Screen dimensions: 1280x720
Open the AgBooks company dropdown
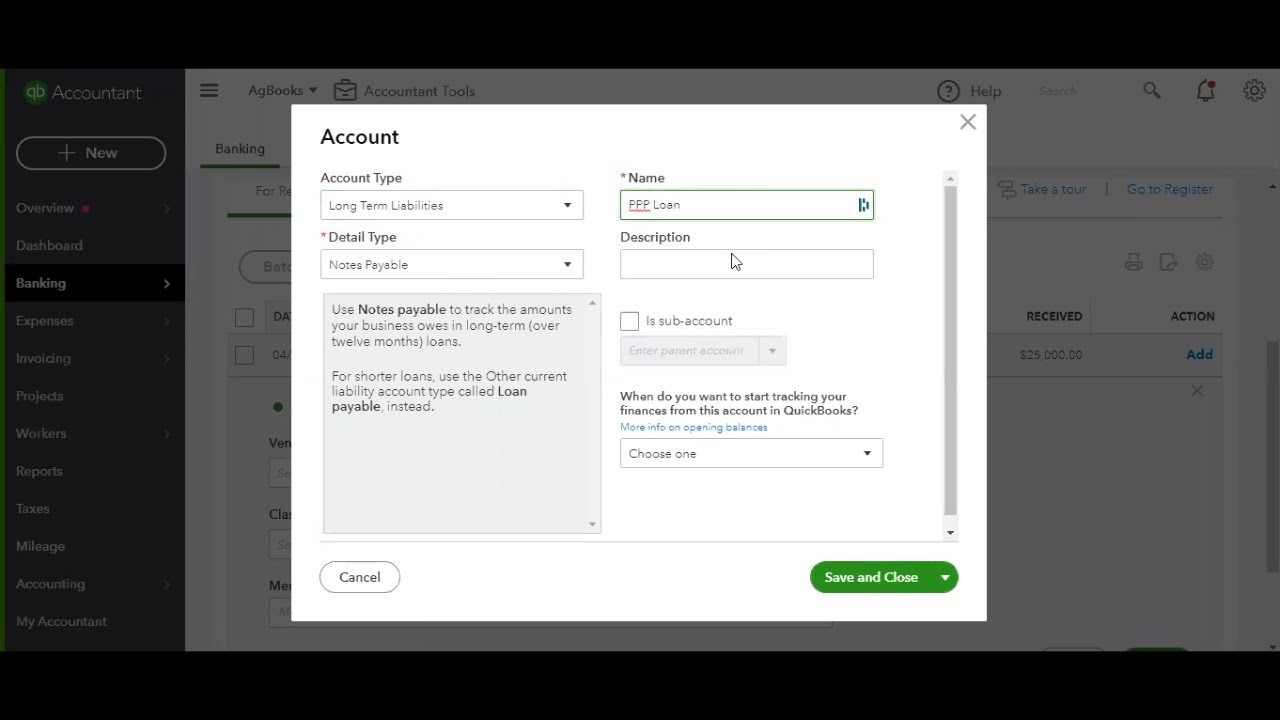[282, 90]
